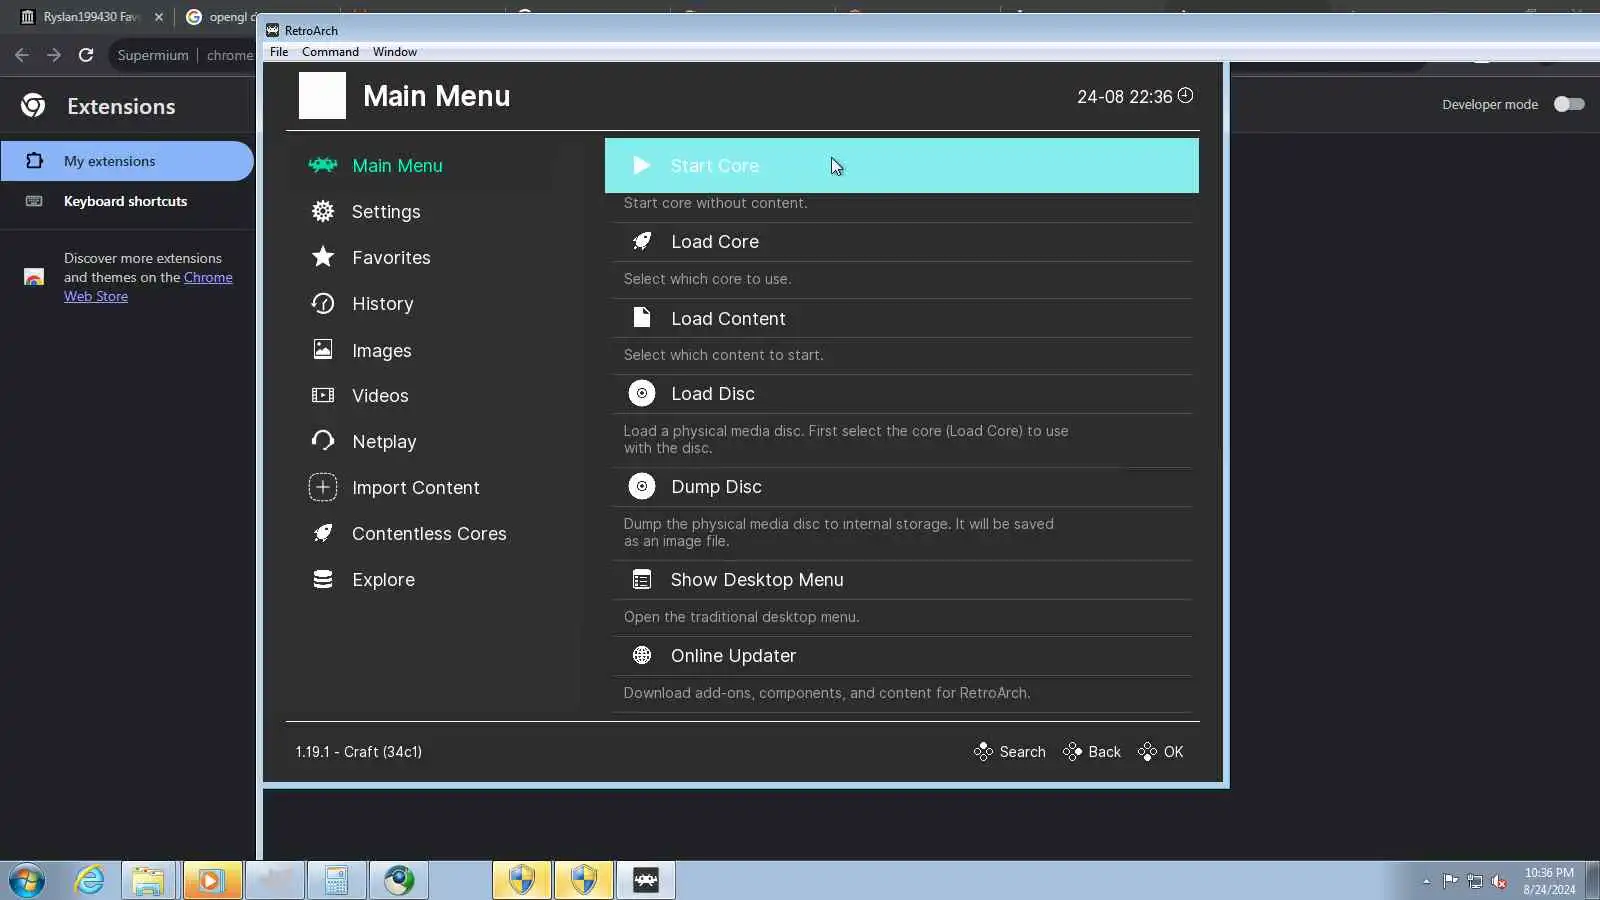
Task: Click the Main Menu invader icon in sidebar
Action: 323,165
